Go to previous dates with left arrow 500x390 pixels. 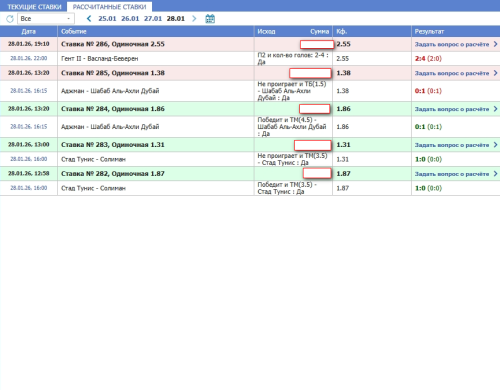89,19
